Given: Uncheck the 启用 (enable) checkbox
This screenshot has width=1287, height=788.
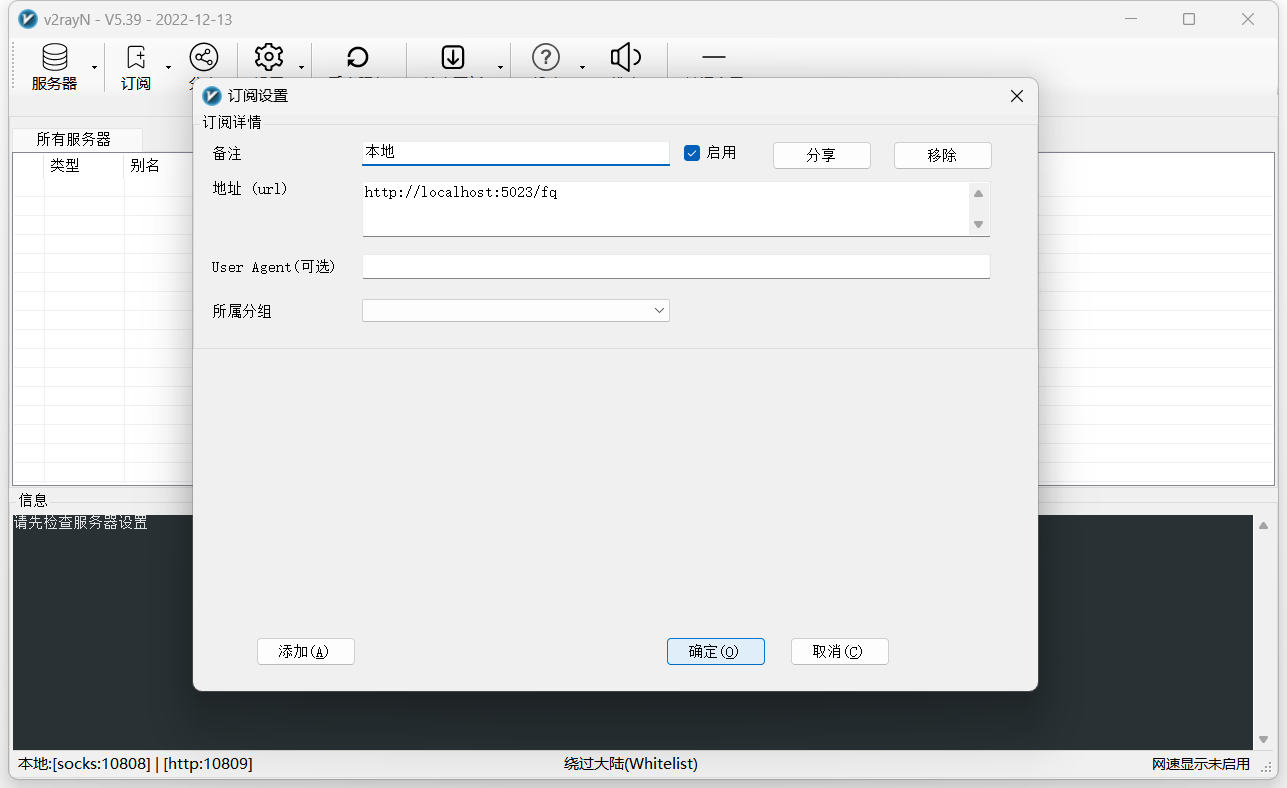Looking at the screenshot, I should coord(691,153).
